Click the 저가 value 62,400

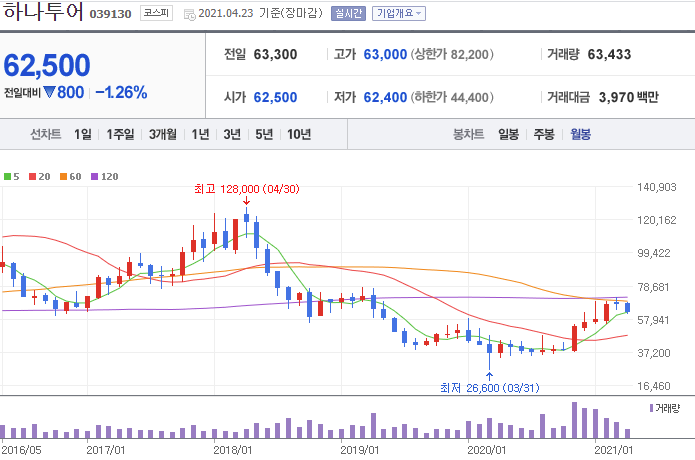click(385, 97)
